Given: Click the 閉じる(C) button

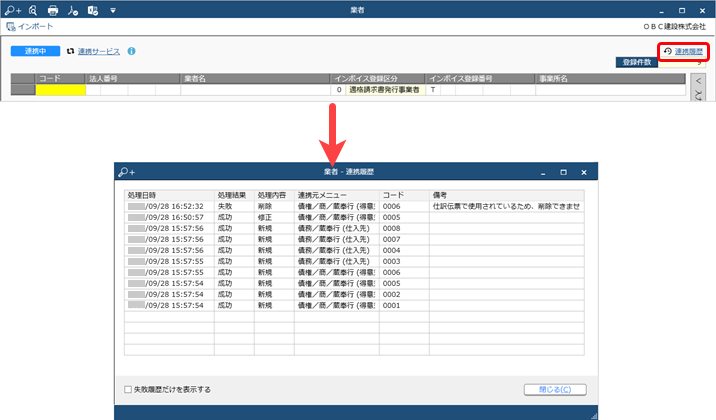Looking at the screenshot, I should [555, 389].
